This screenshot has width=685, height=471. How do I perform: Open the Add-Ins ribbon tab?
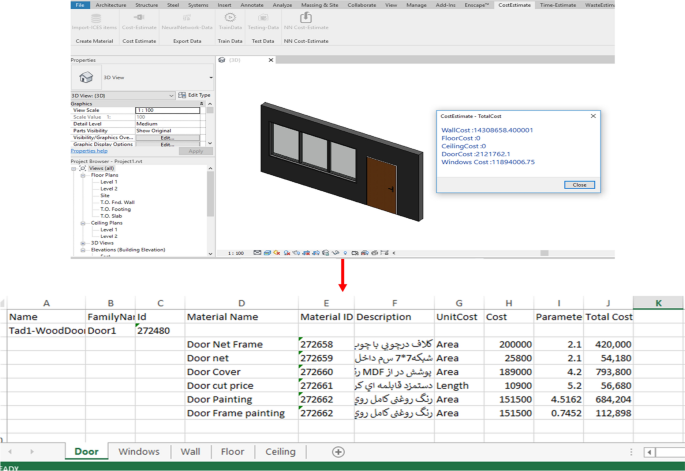[x=446, y=5]
